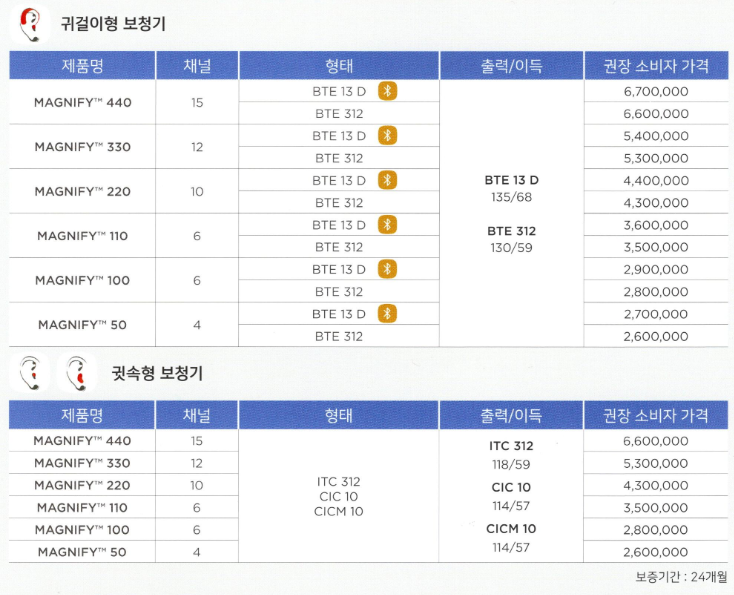
Task: Click 권장 소비자 가격 header in the 귀걸이형 table
Action: (656, 66)
